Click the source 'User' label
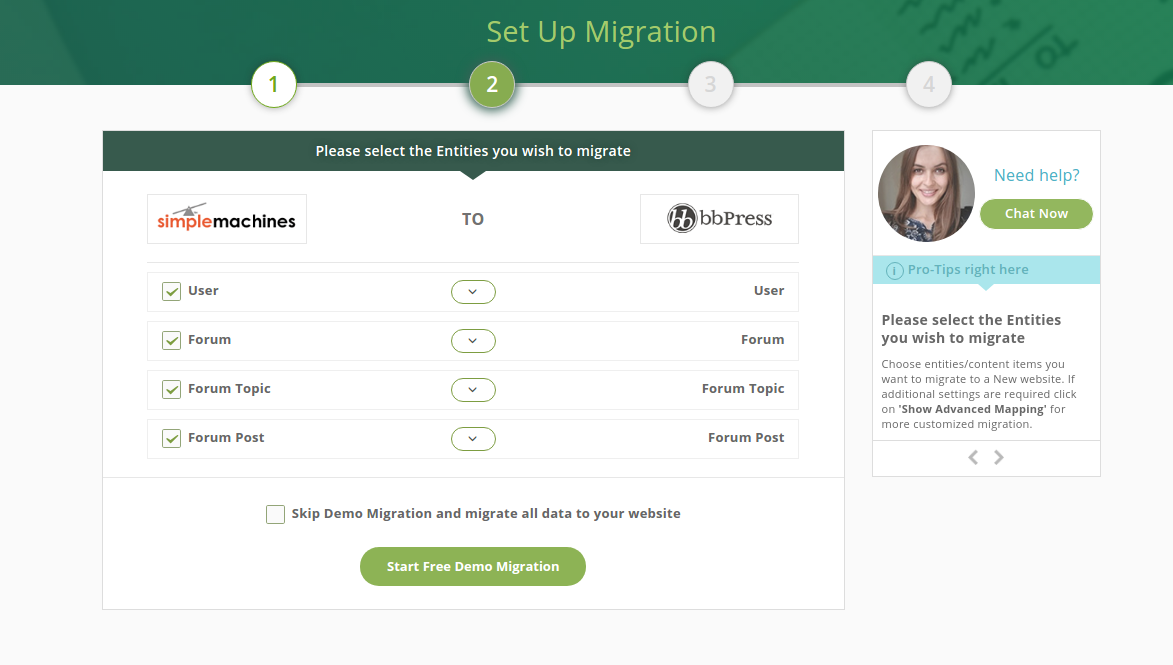The height and width of the screenshot is (665, 1173). coord(203,291)
